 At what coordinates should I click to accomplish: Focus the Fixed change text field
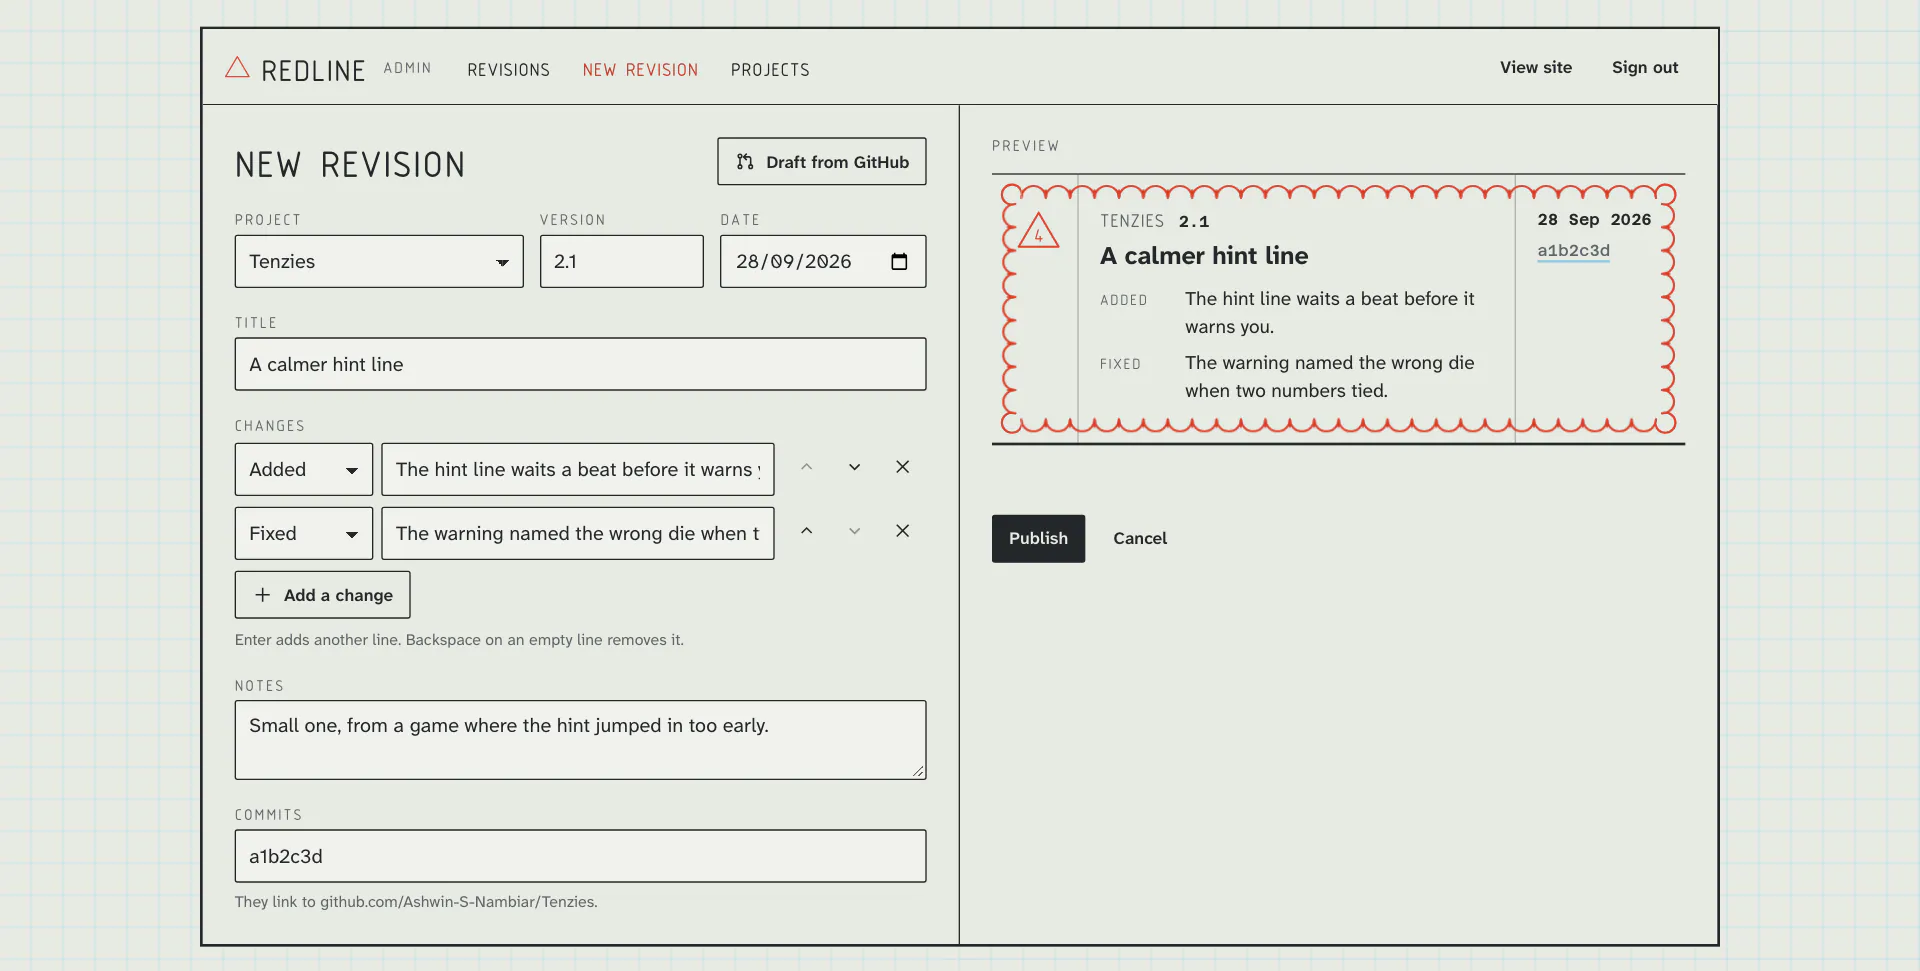pos(578,533)
